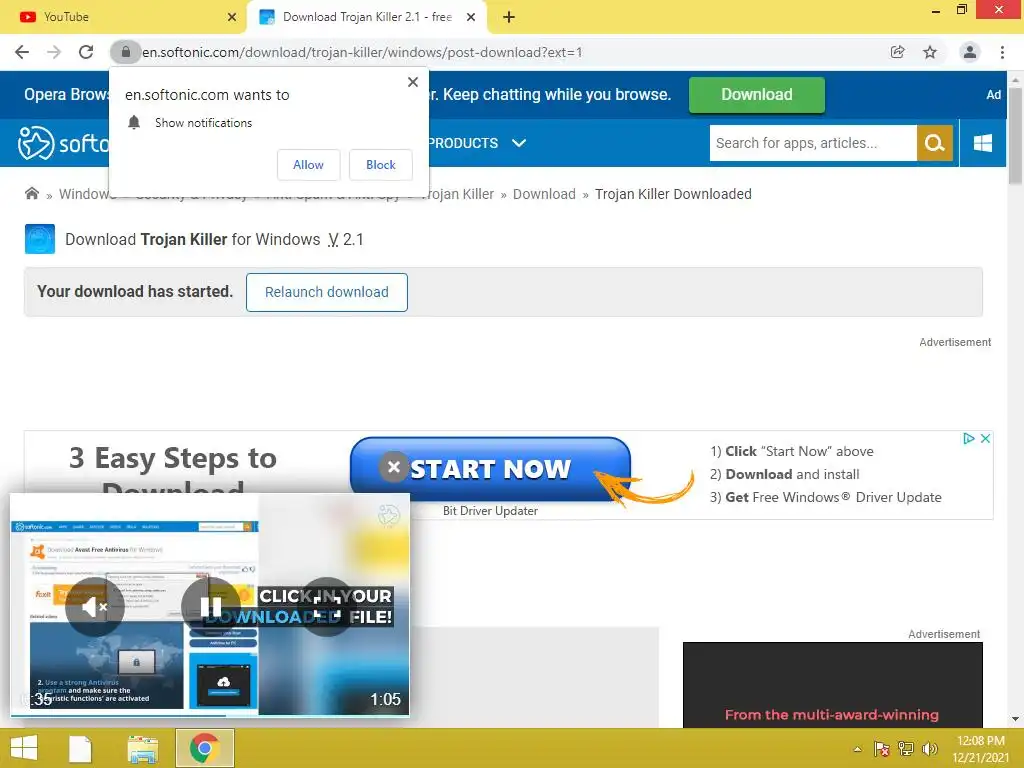The height and width of the screenshot is (768, 1024).
Task: Share this page via the share icon
Action: (897, 52)
